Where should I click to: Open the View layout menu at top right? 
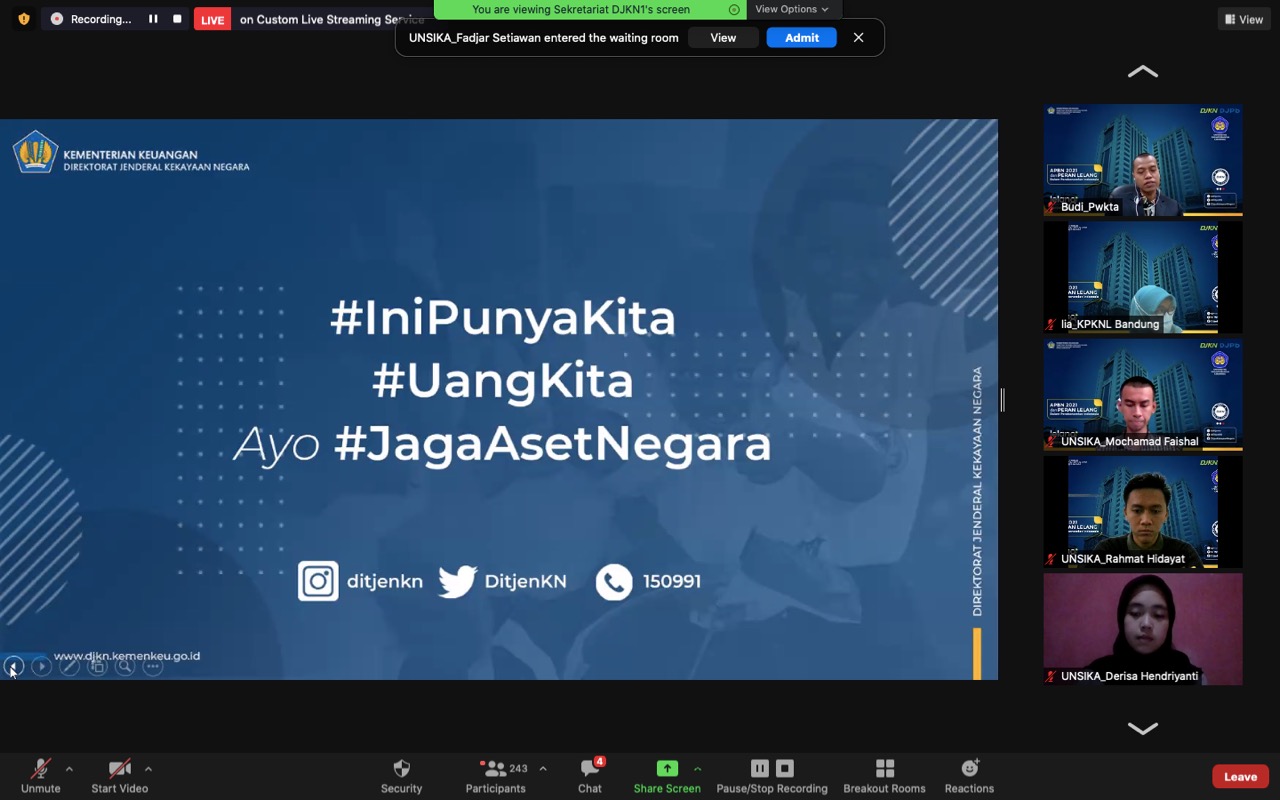(x=1243, y=19)
